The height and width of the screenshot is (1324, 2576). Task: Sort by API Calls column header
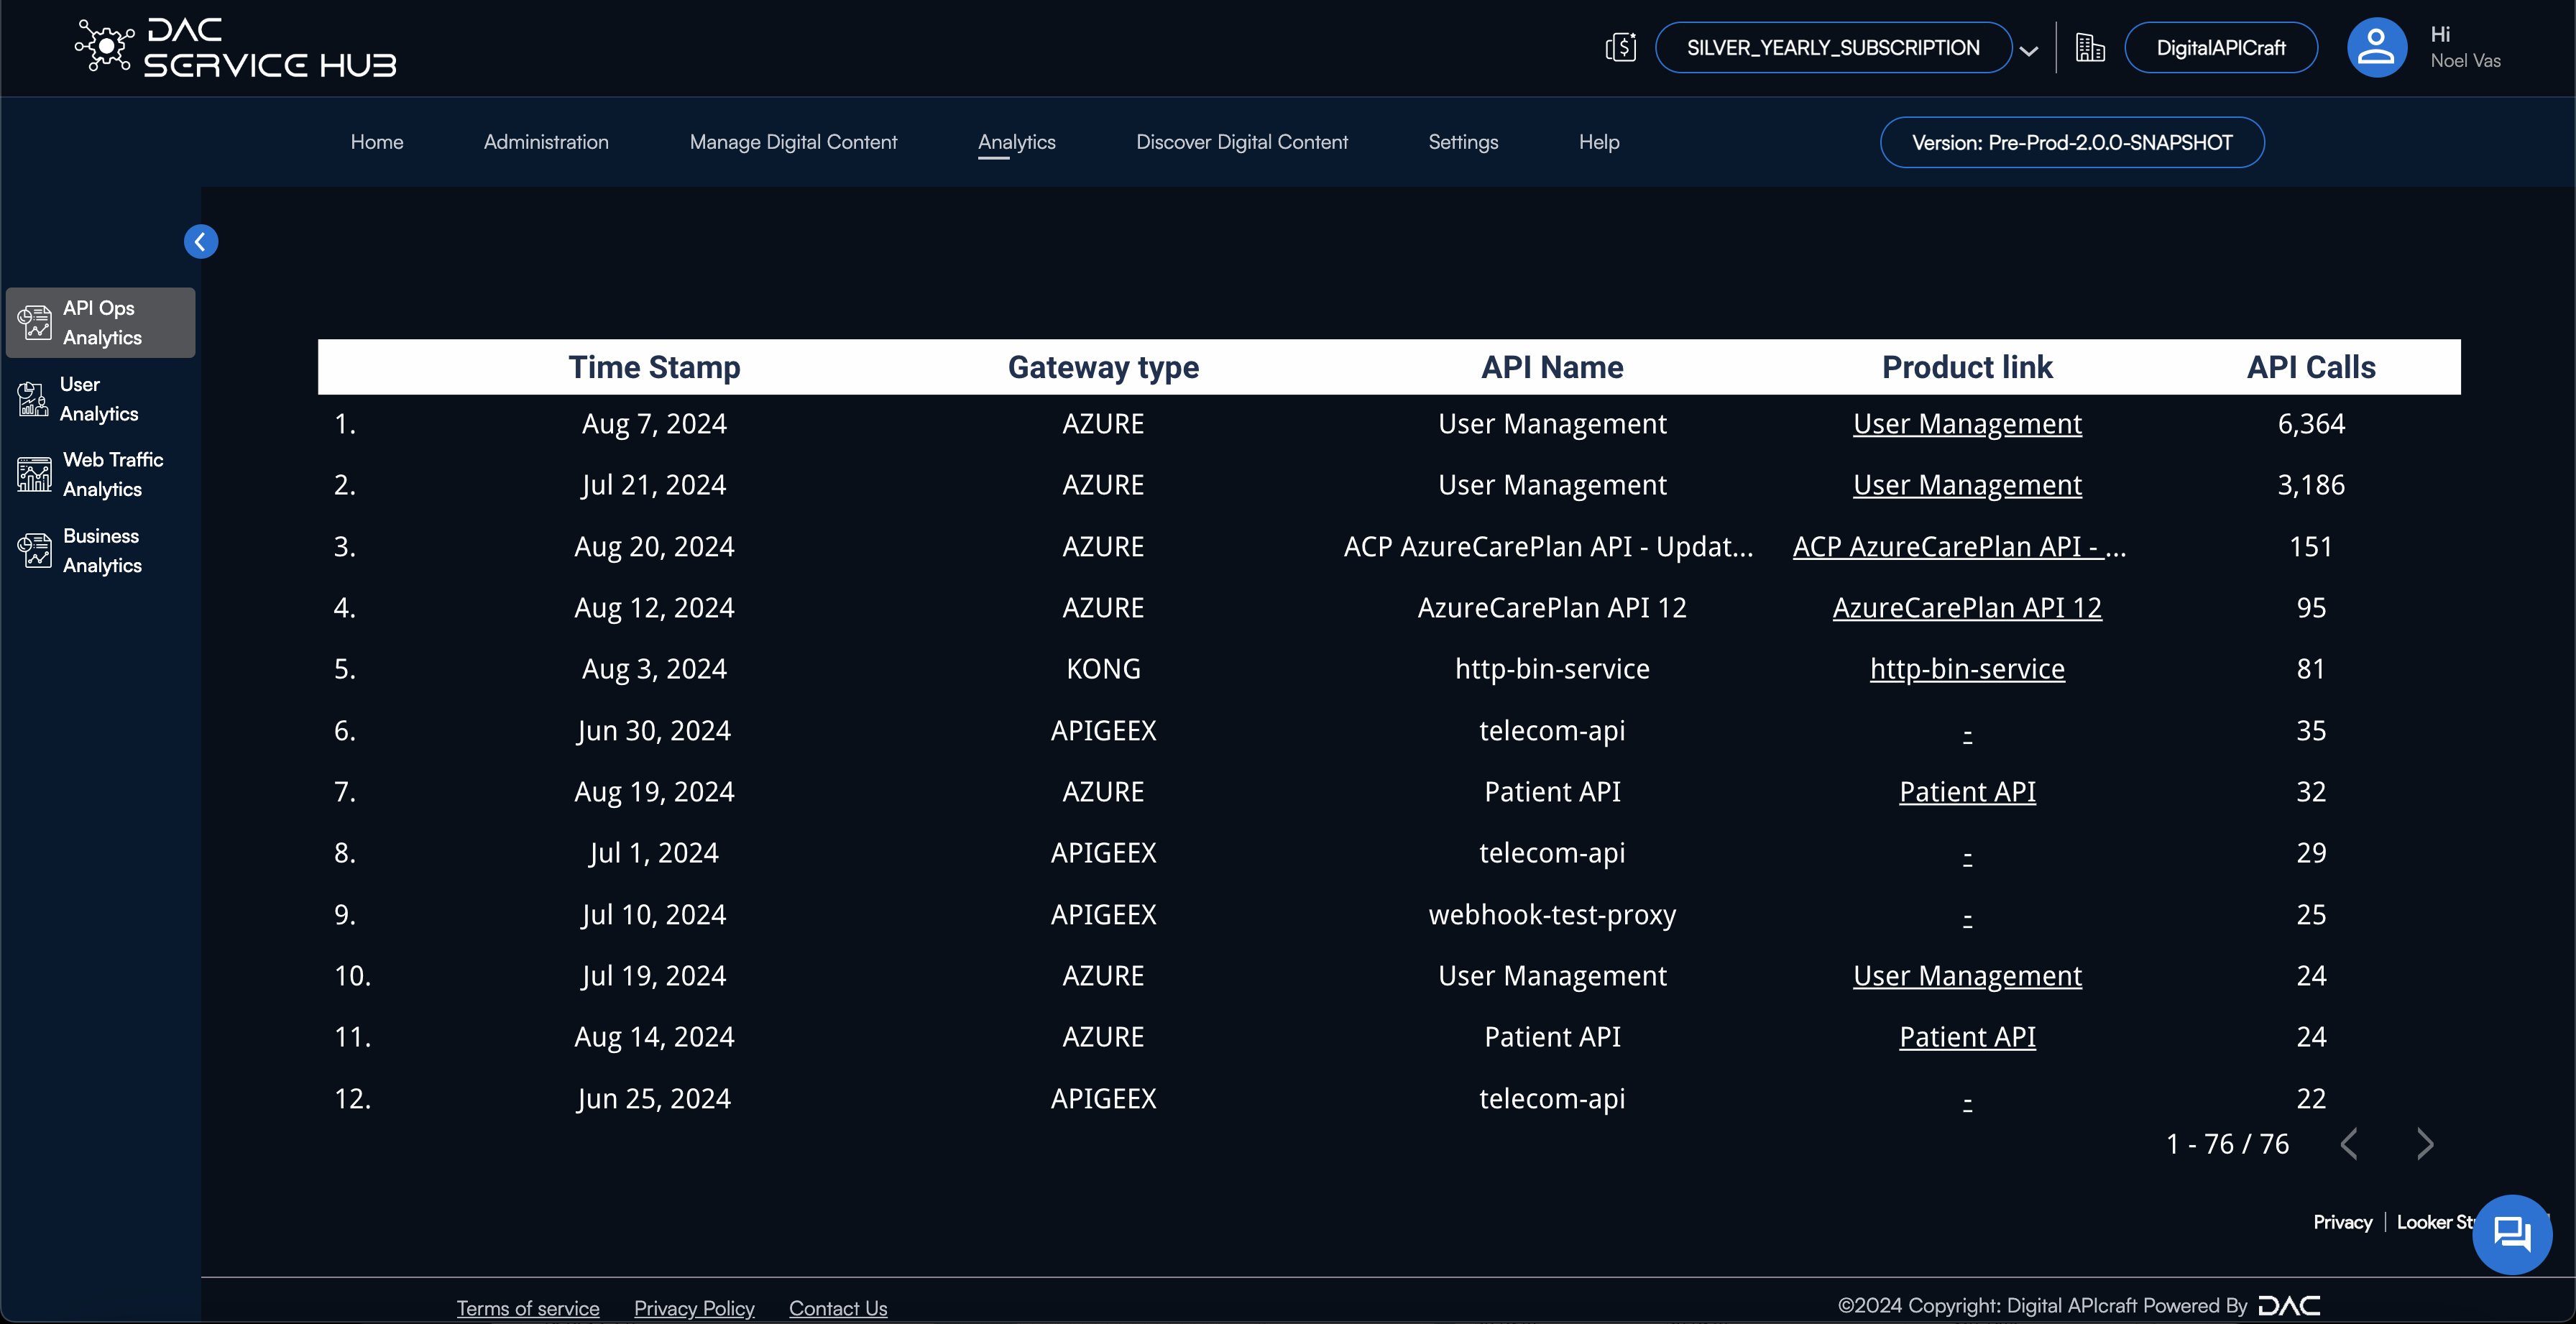click(2311, 367)
